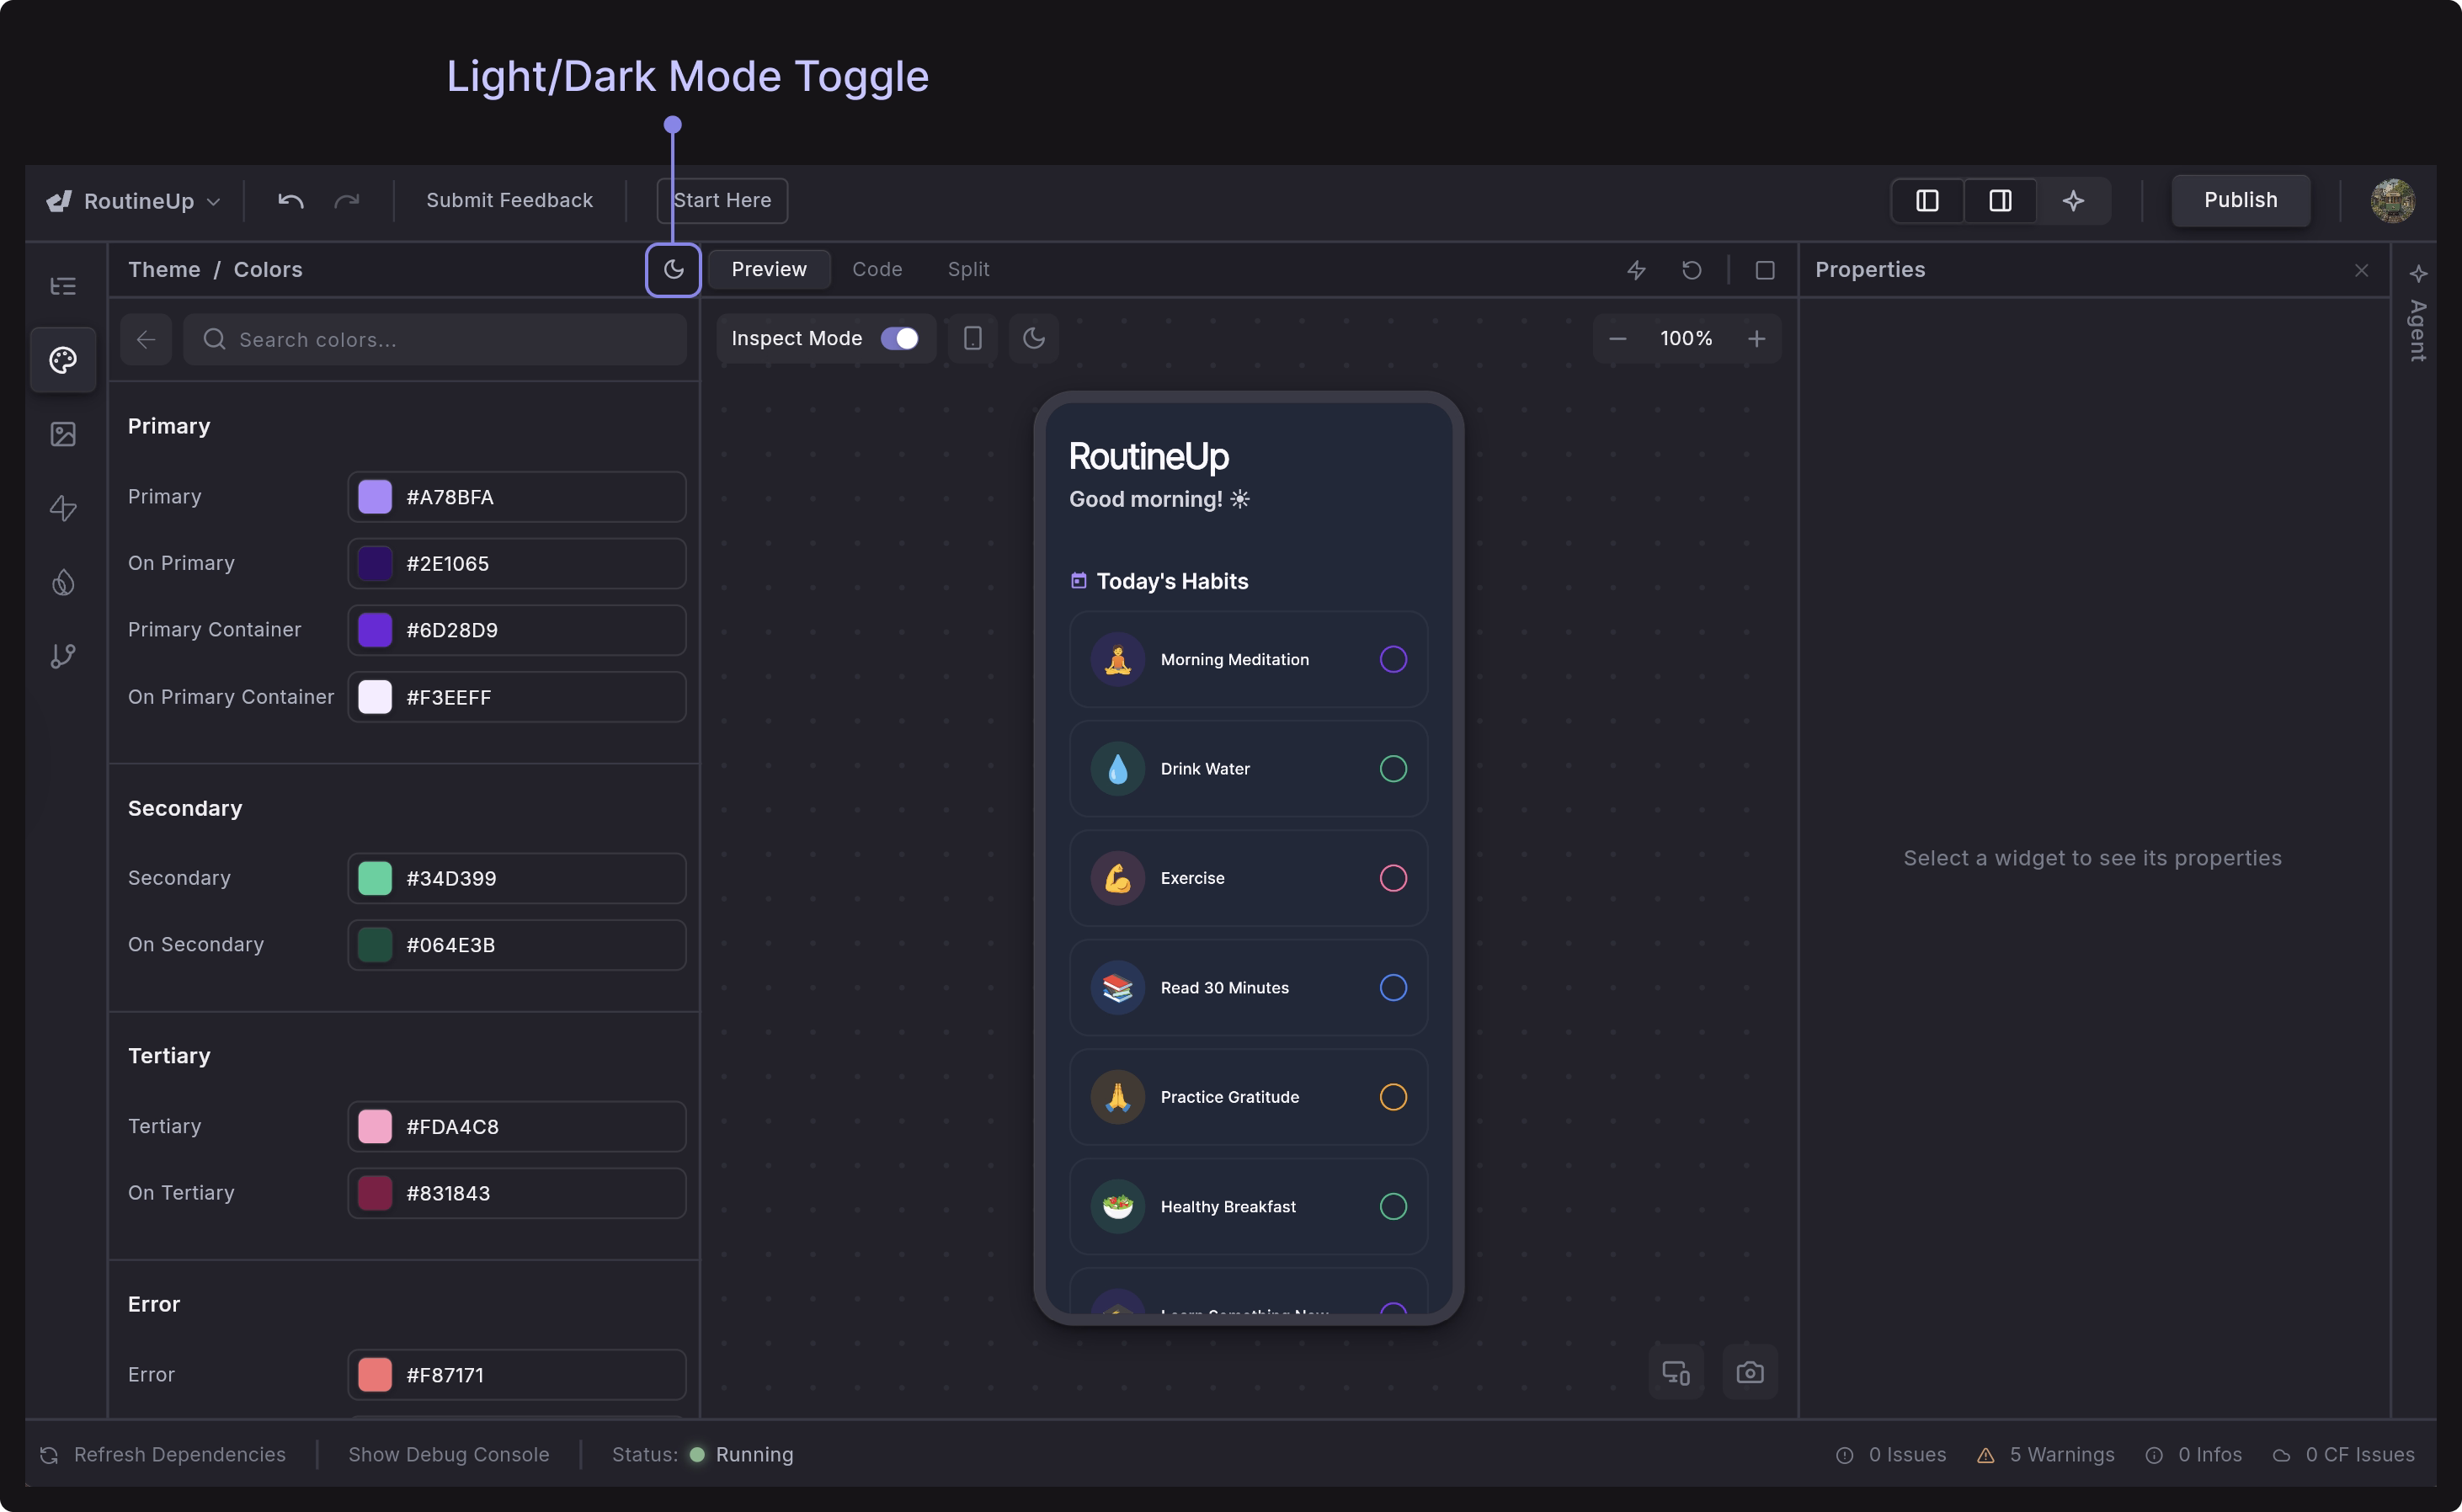Click the Search colors input field

(435, 339)
